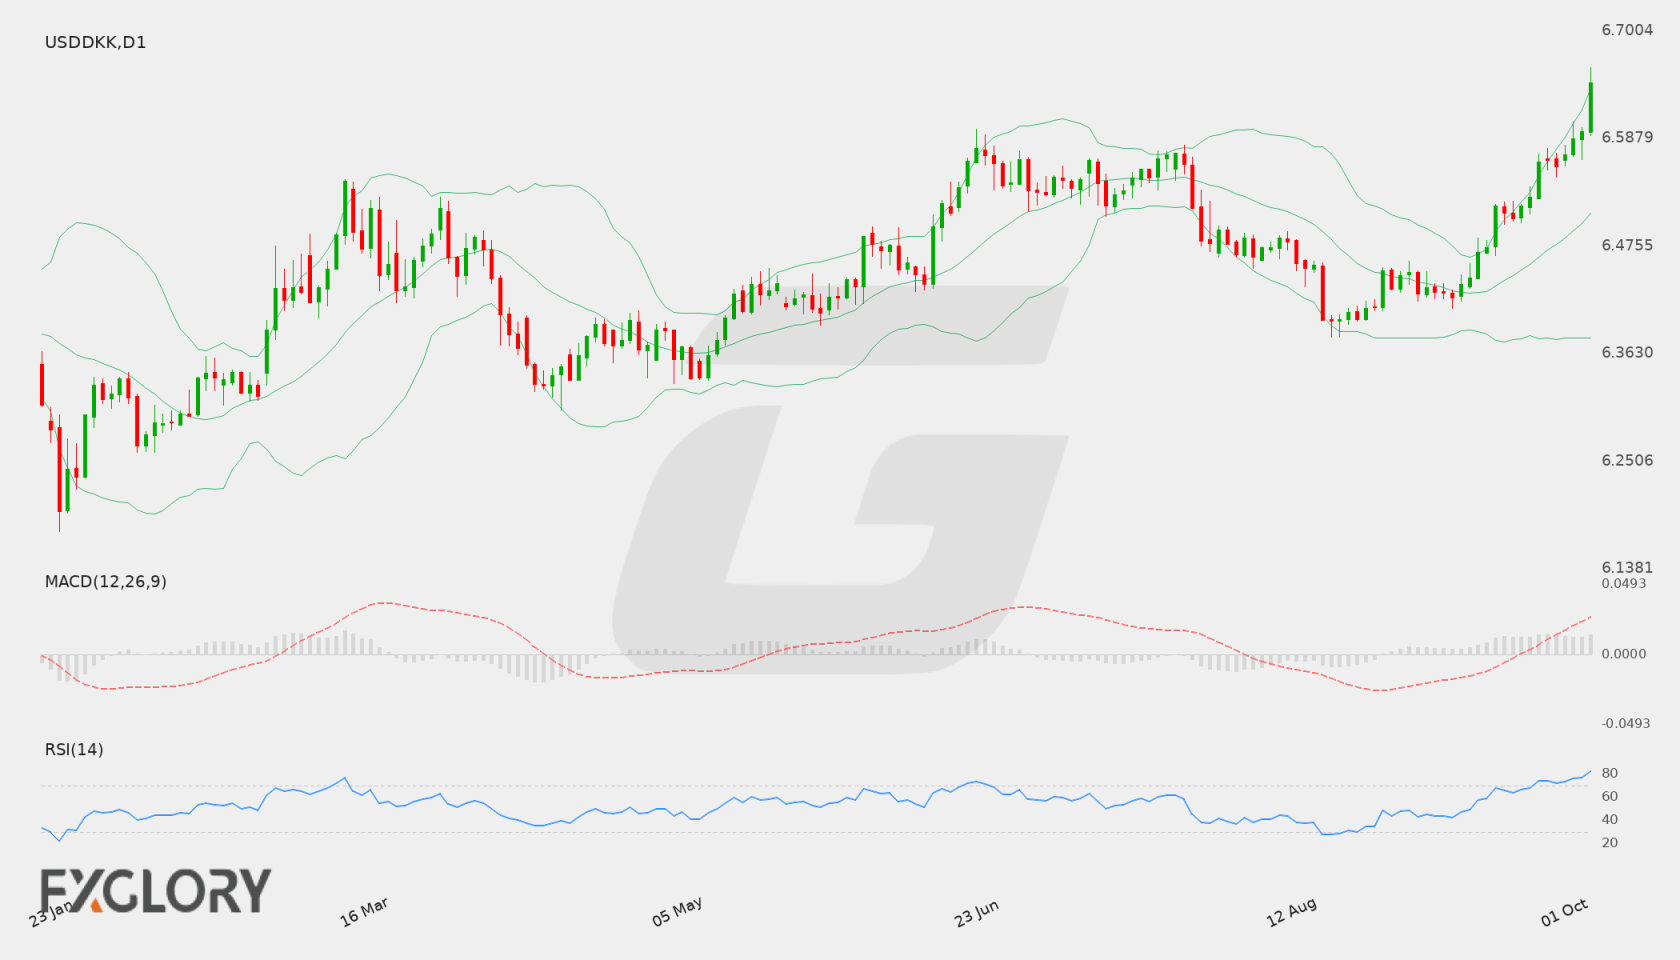Click the RSI 40 level label

click(x=1610, y=819)
